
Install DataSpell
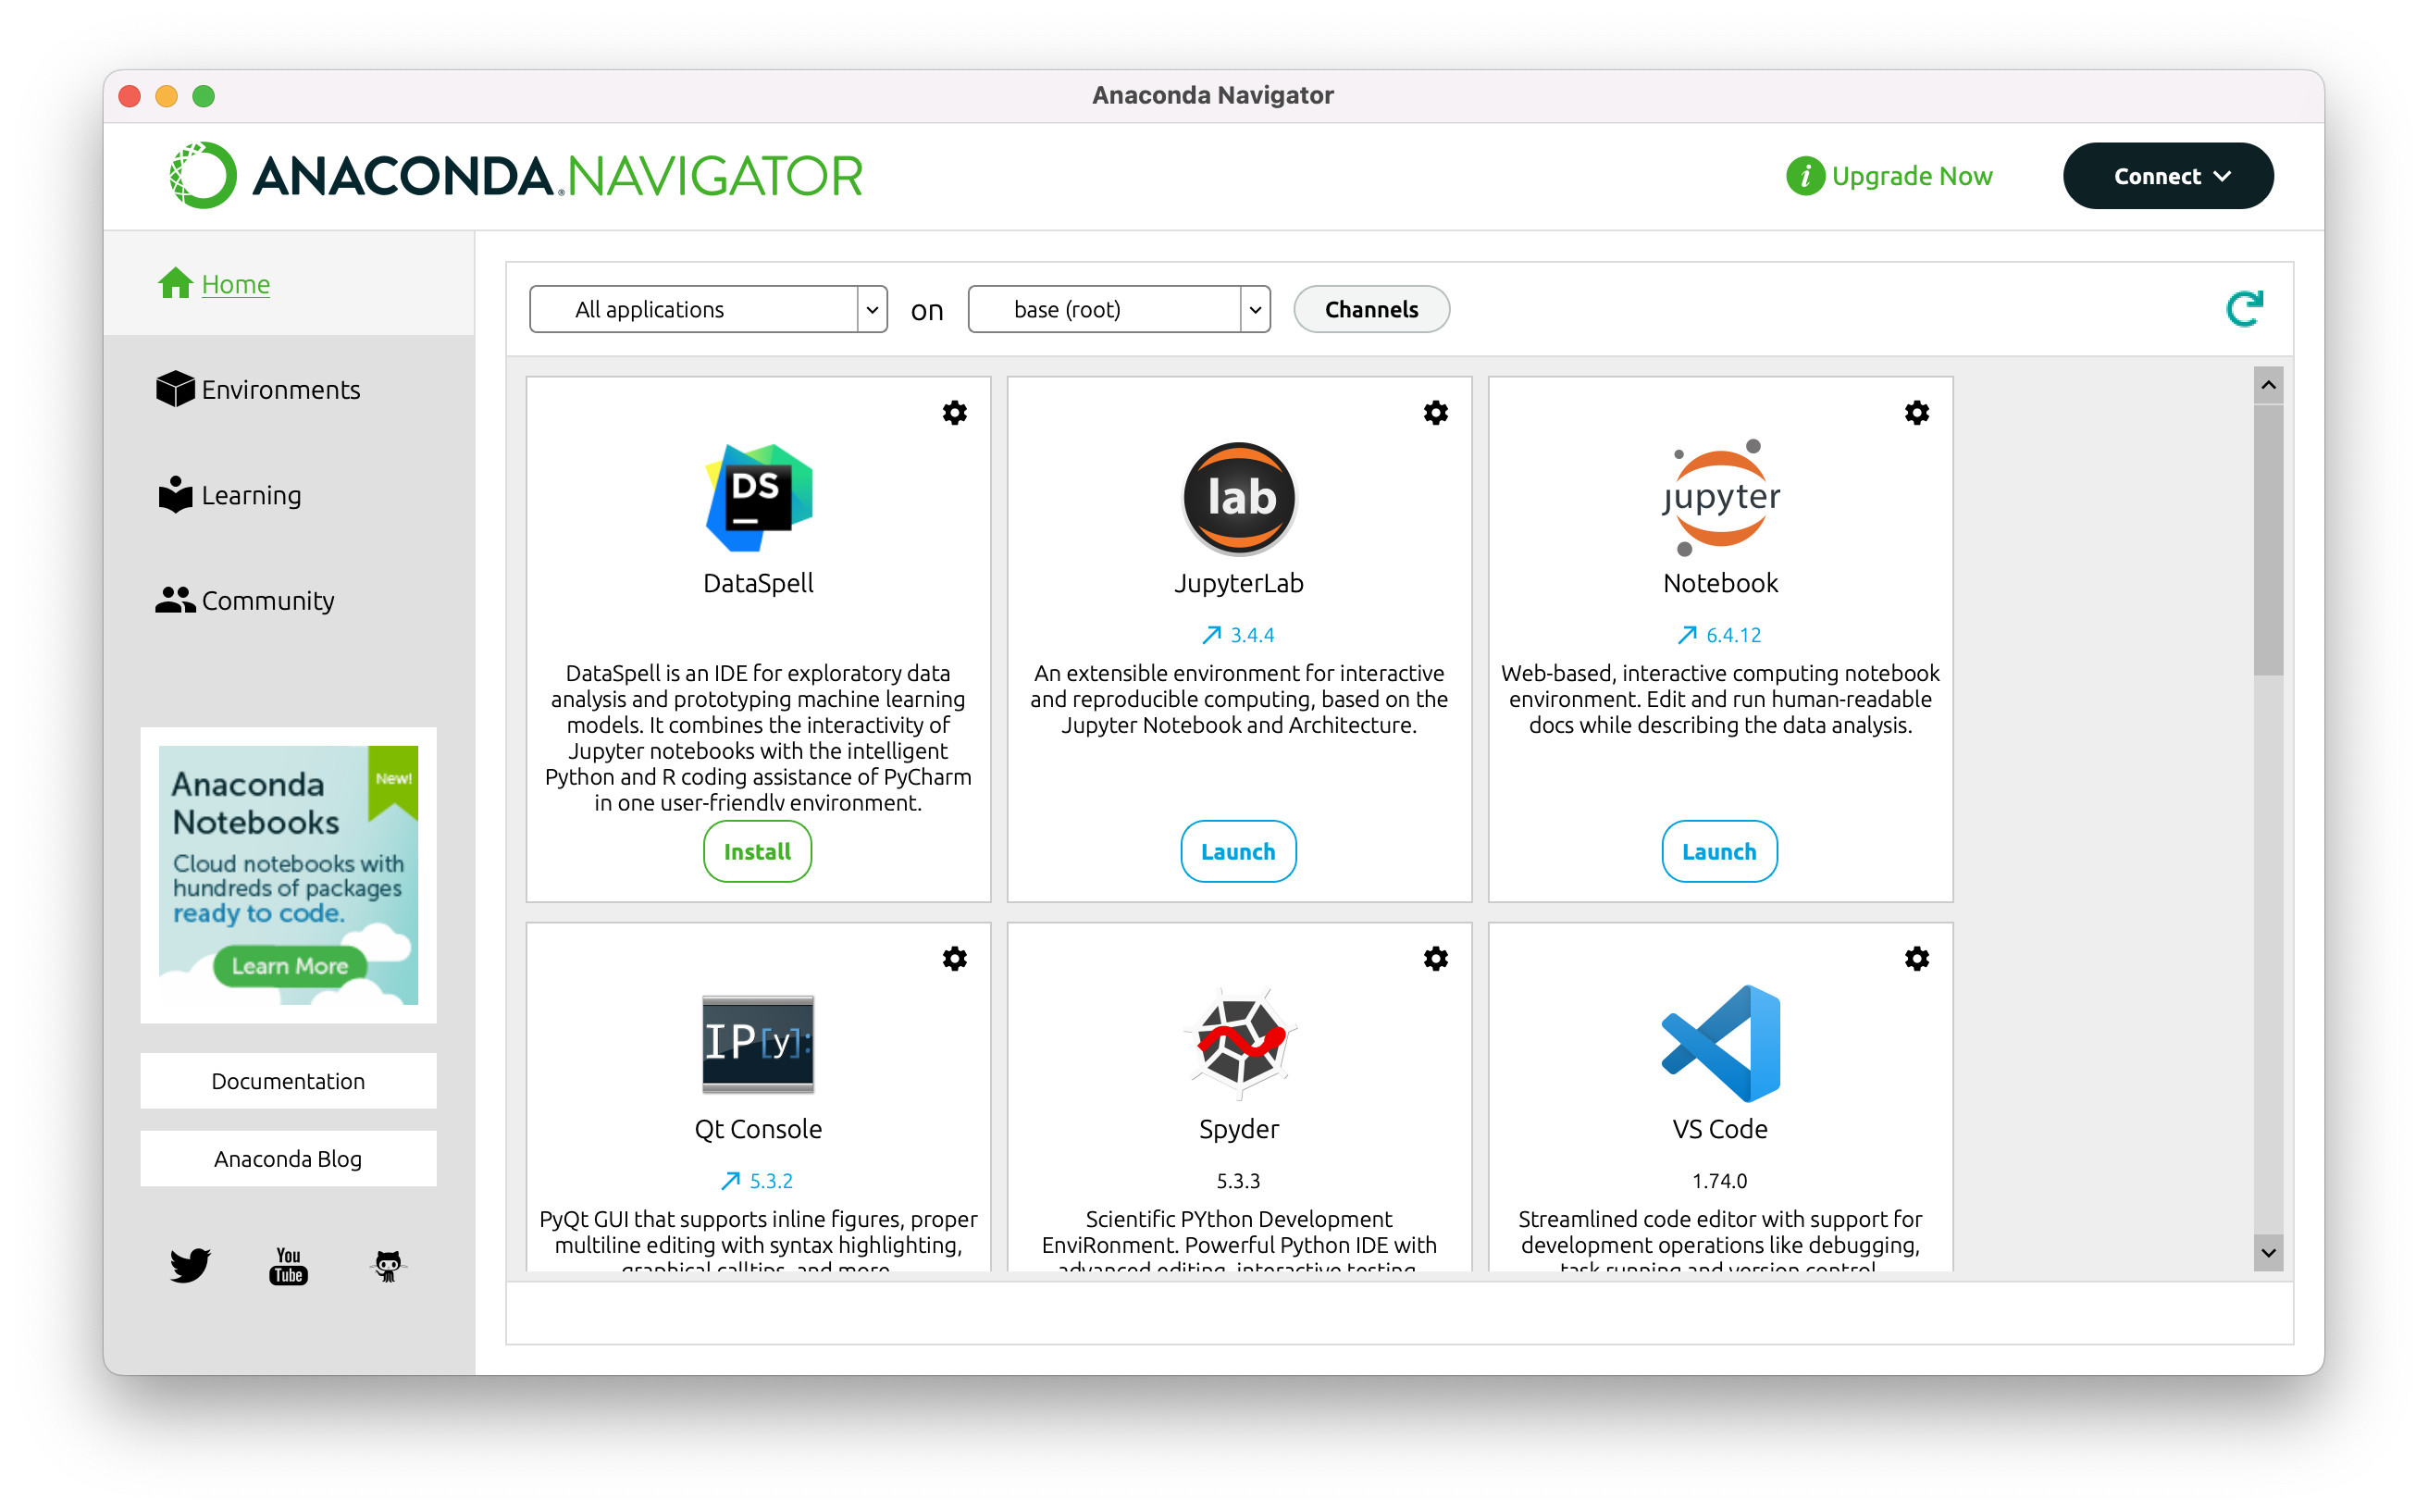[x=758, y=851]
